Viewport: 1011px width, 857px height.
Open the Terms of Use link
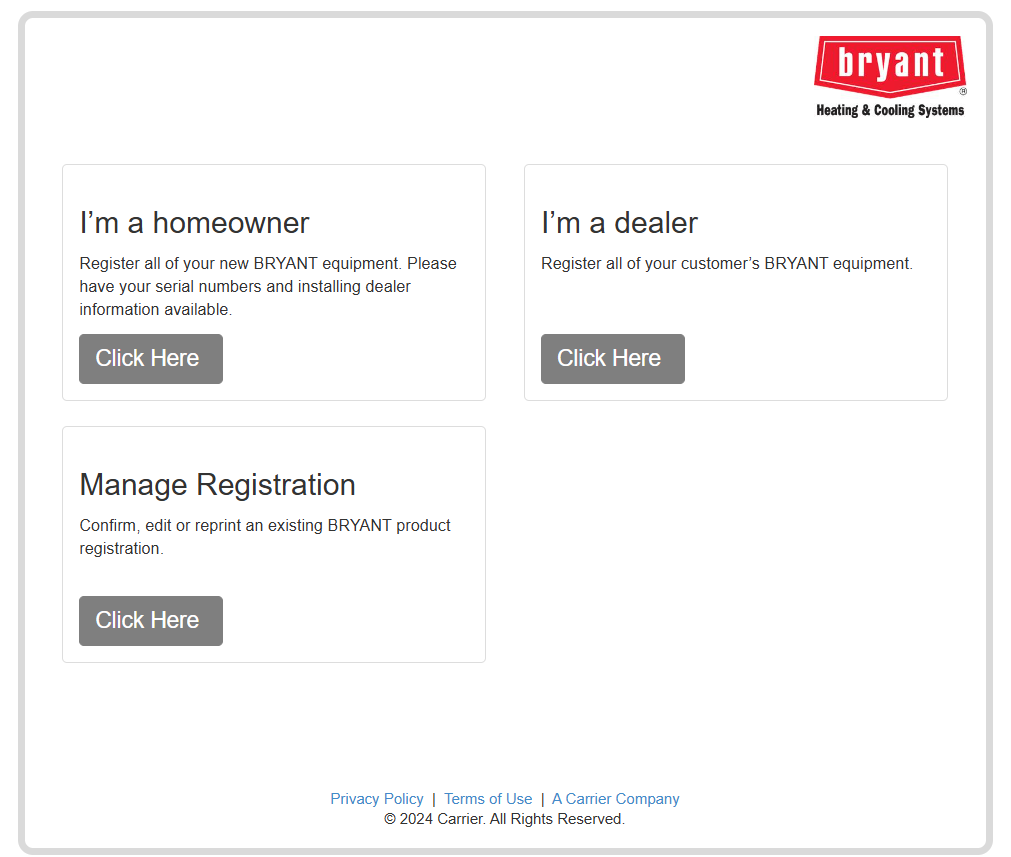tap(488, 799)
